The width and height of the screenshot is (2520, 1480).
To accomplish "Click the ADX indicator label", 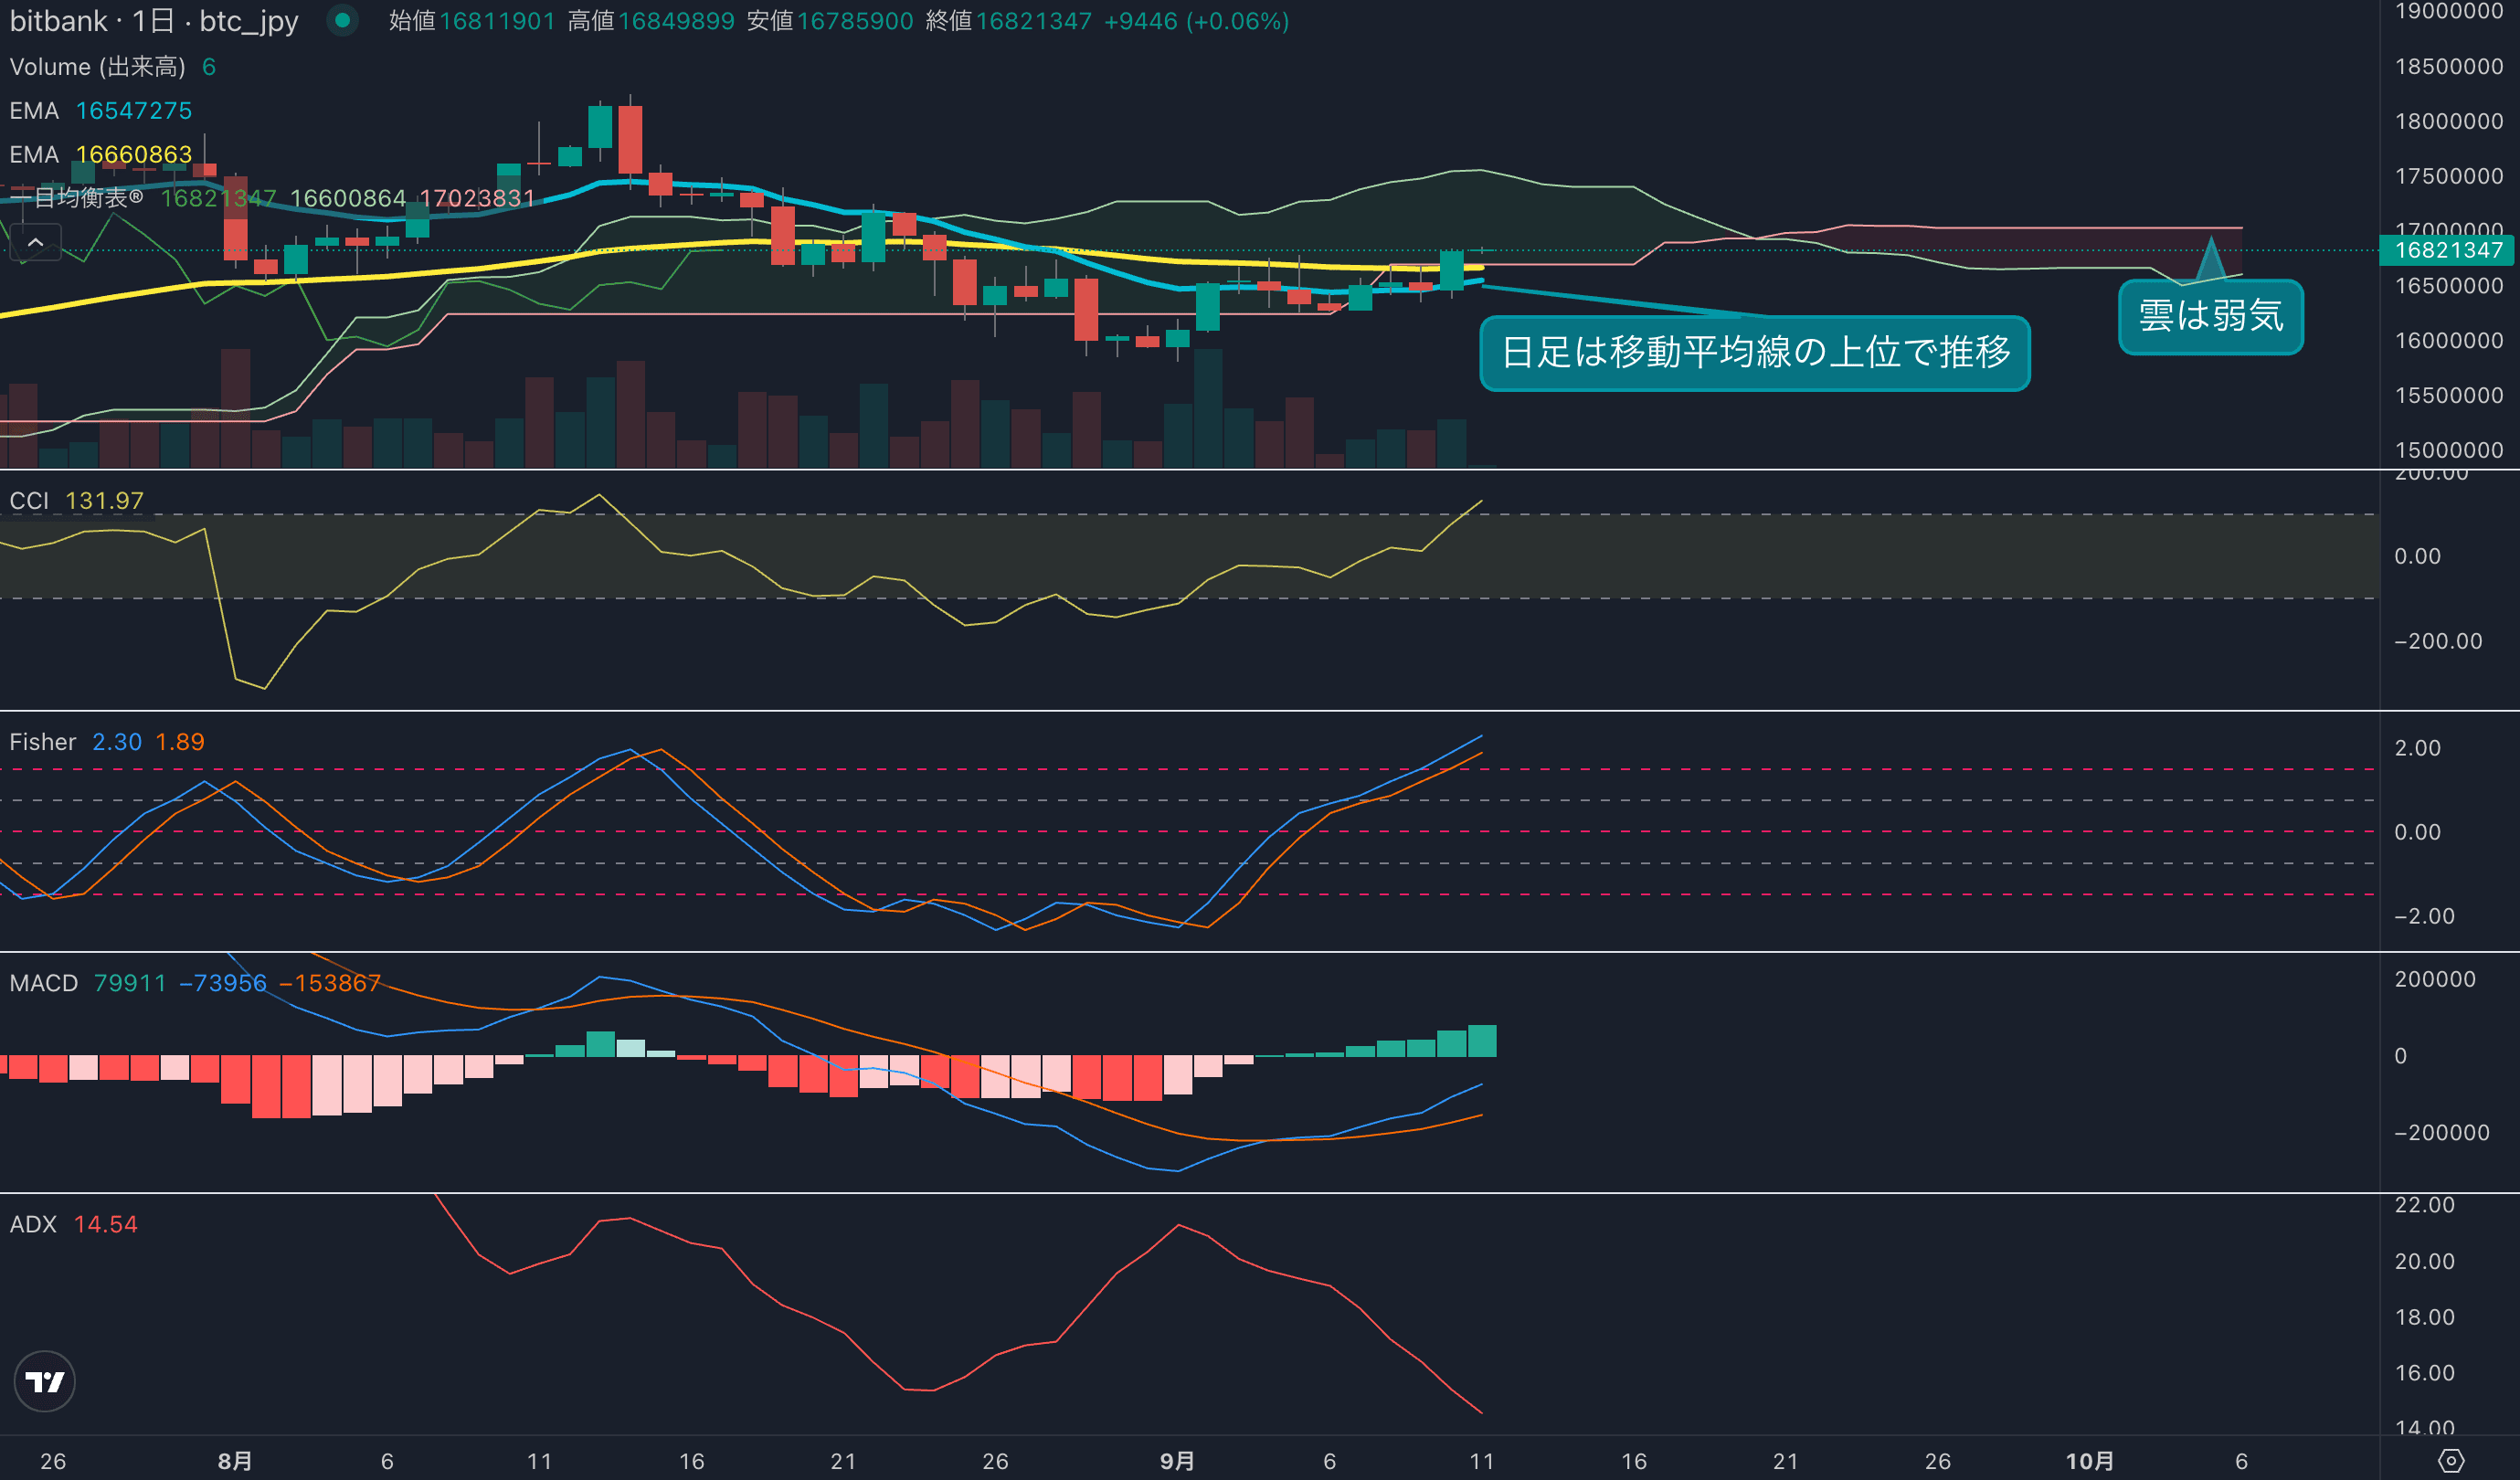I will pyautogui.click(x=32, y=1224).
